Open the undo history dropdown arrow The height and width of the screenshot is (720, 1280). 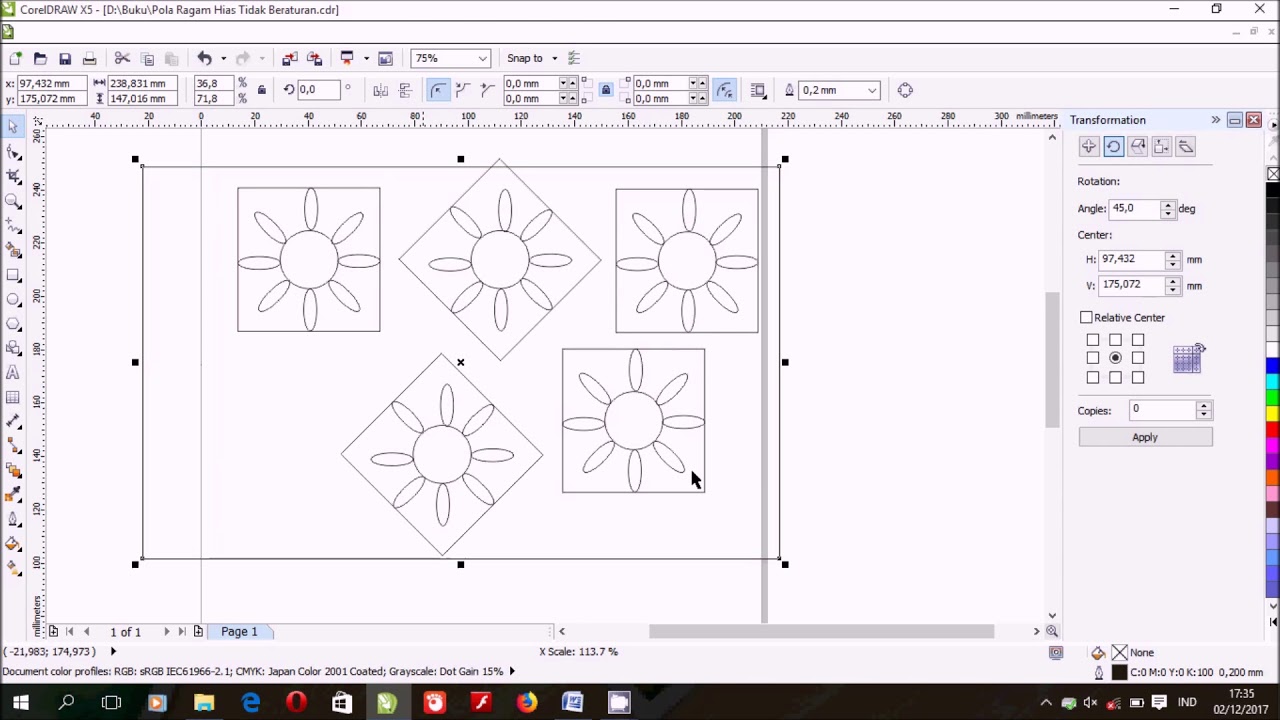coord(222,58)
